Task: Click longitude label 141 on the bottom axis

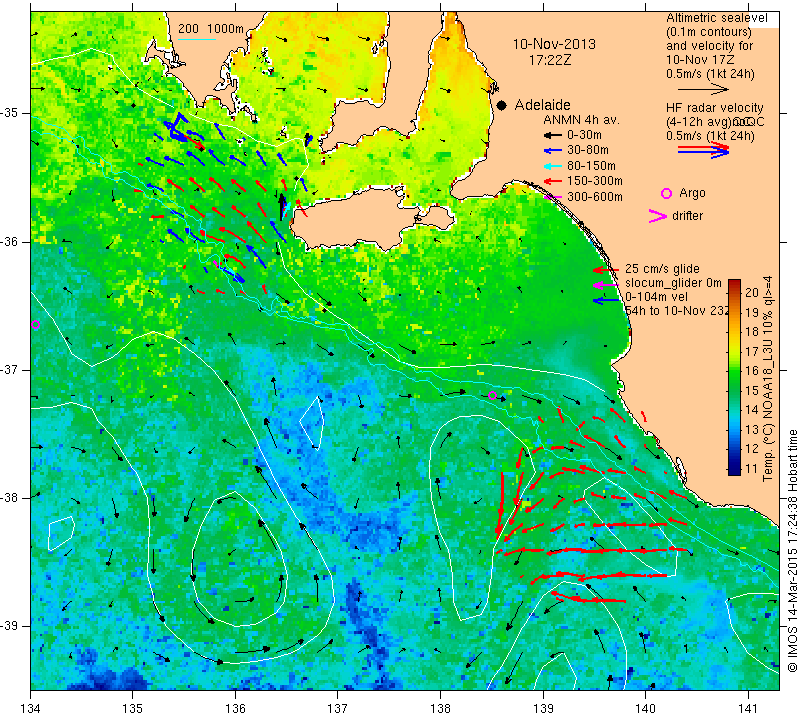Action: tap(748, 709)
